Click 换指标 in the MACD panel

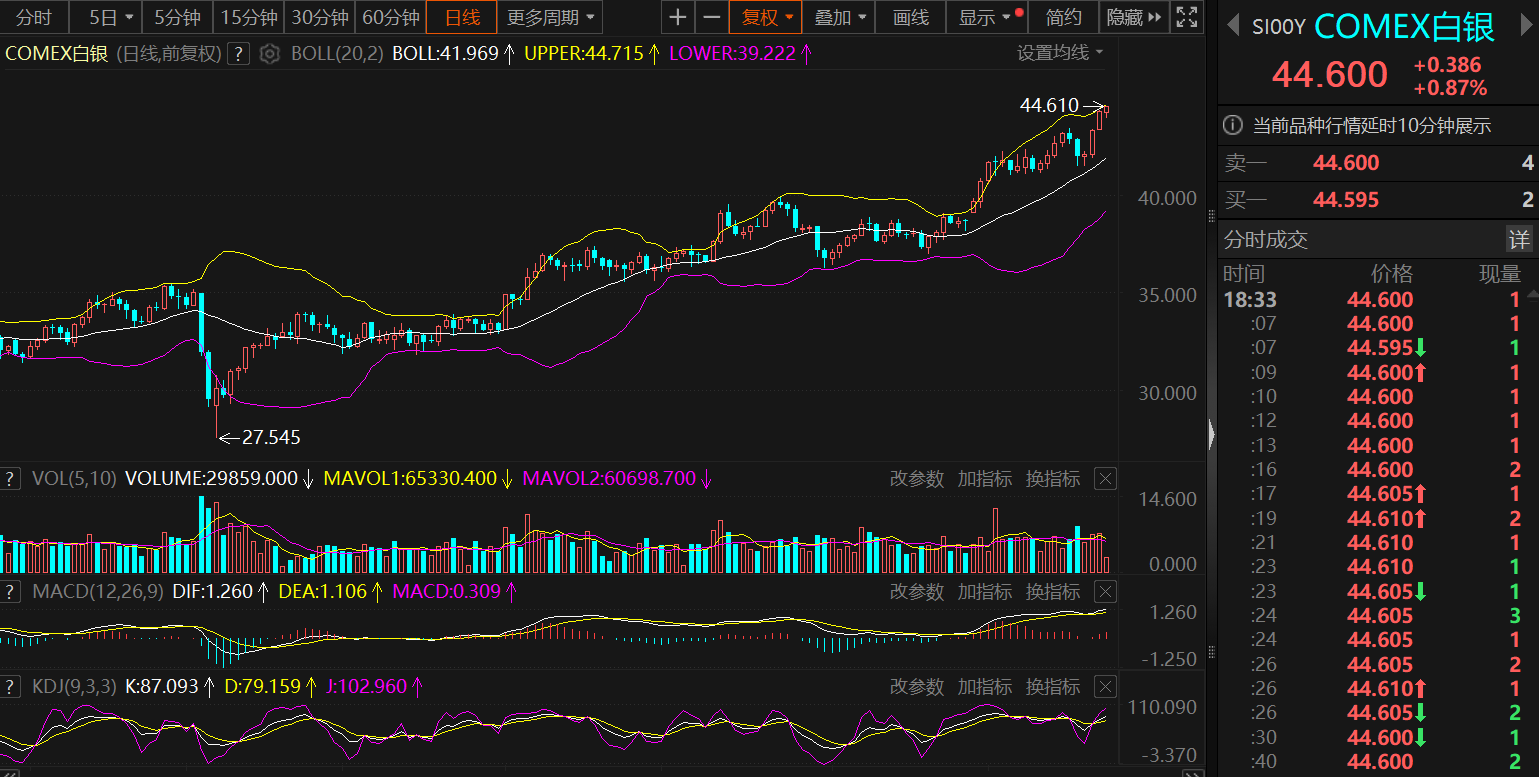click(1052, 592)
